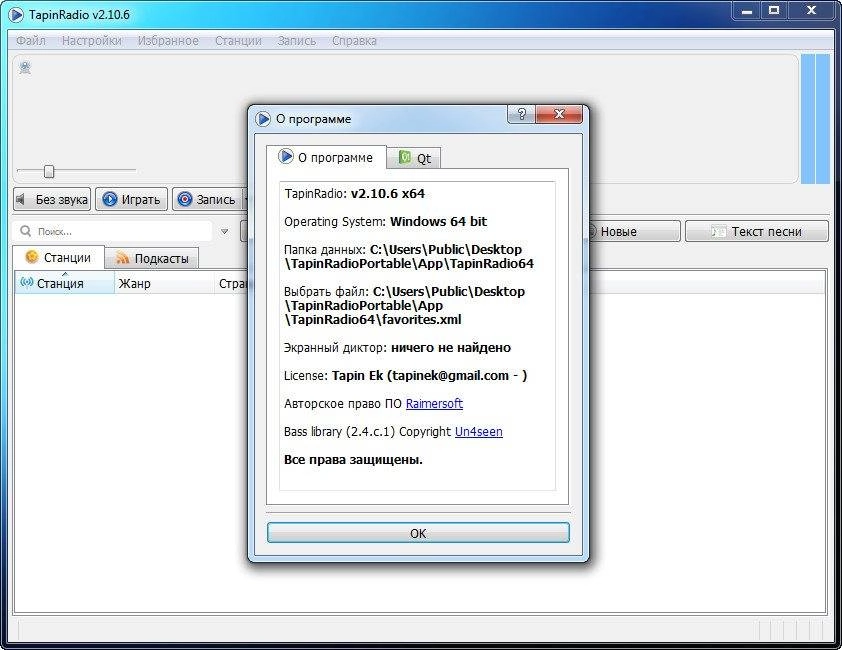Screen dimensions: 842x650
Task: Select the "Подкасты" tab
Action: click(152, 258)
